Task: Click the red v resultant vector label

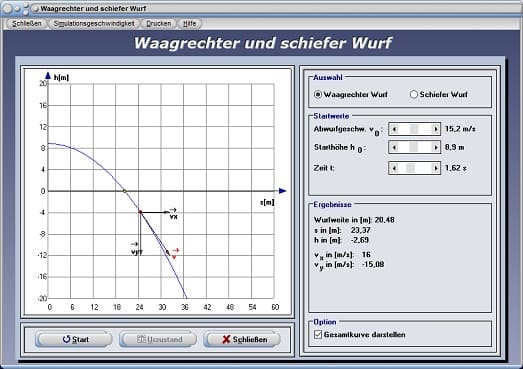Action: click(x=175, y=254)
